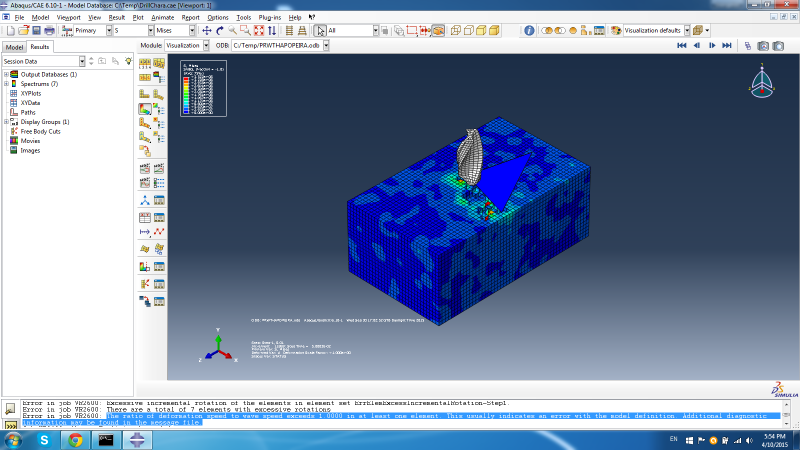Viewport: 800px width, 450px height.
Task: Expand the Output Databases (1) node
Action: pos(7,74)
